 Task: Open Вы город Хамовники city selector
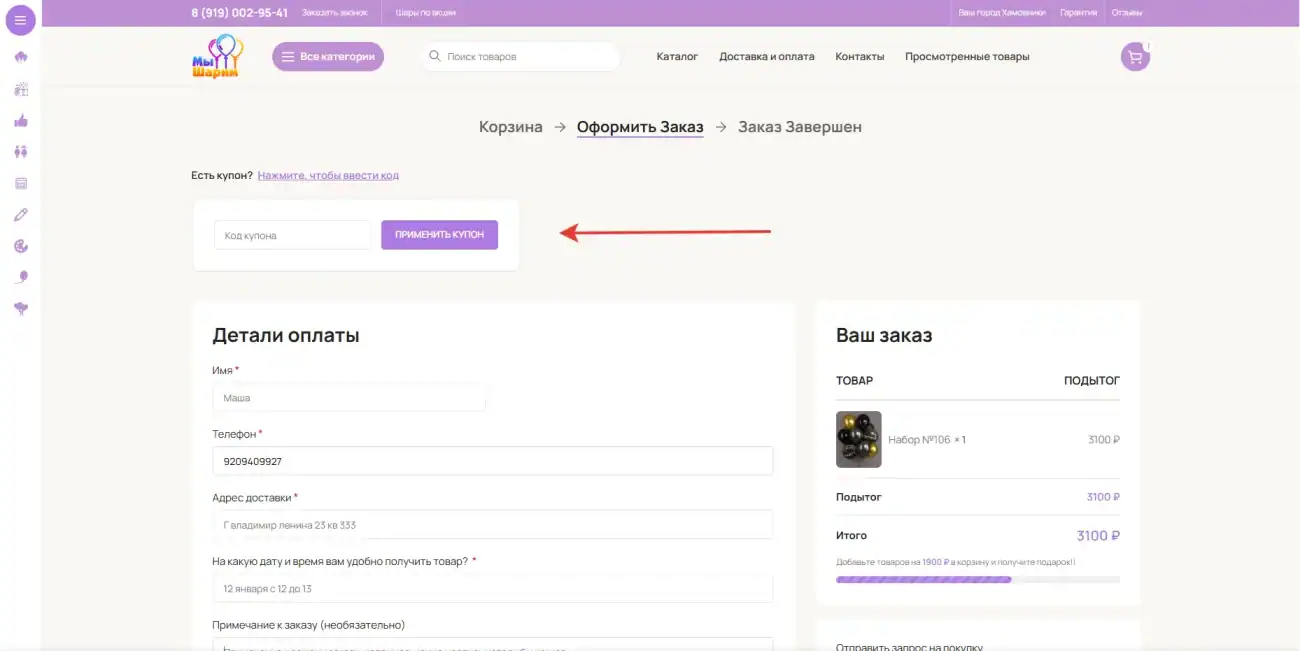(x=1001, y=13)
